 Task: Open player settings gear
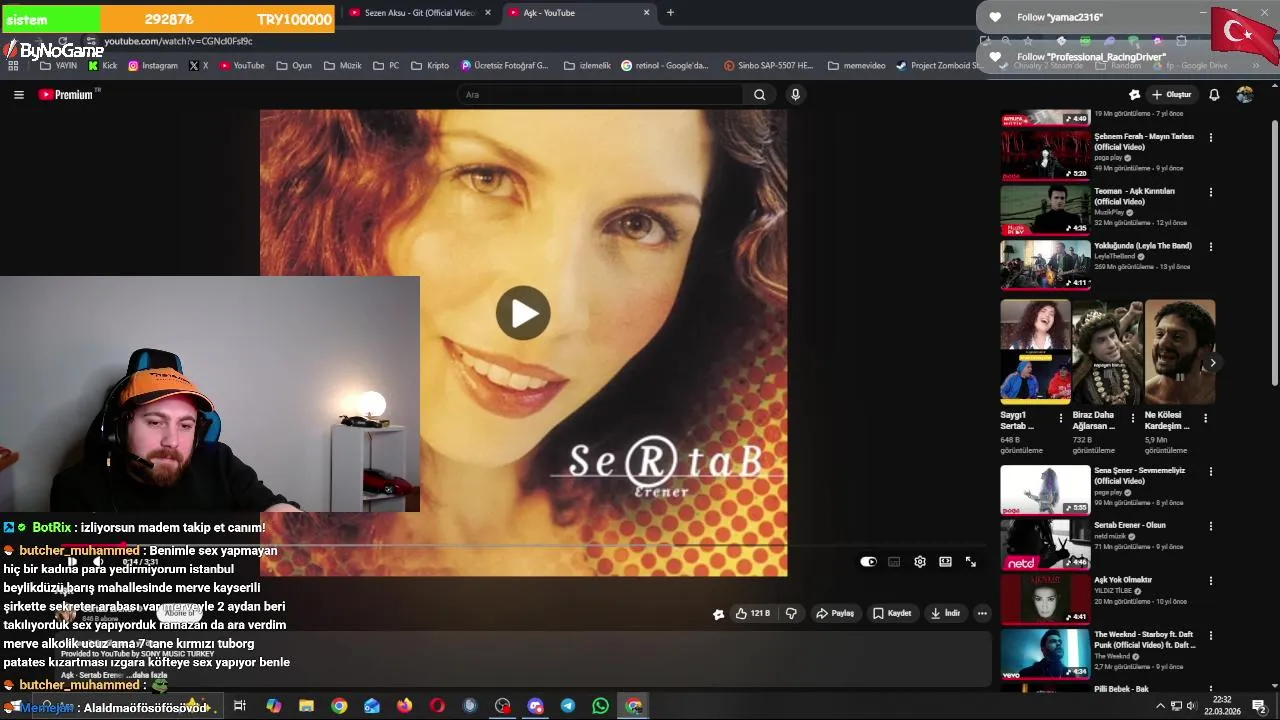[920, 562]
